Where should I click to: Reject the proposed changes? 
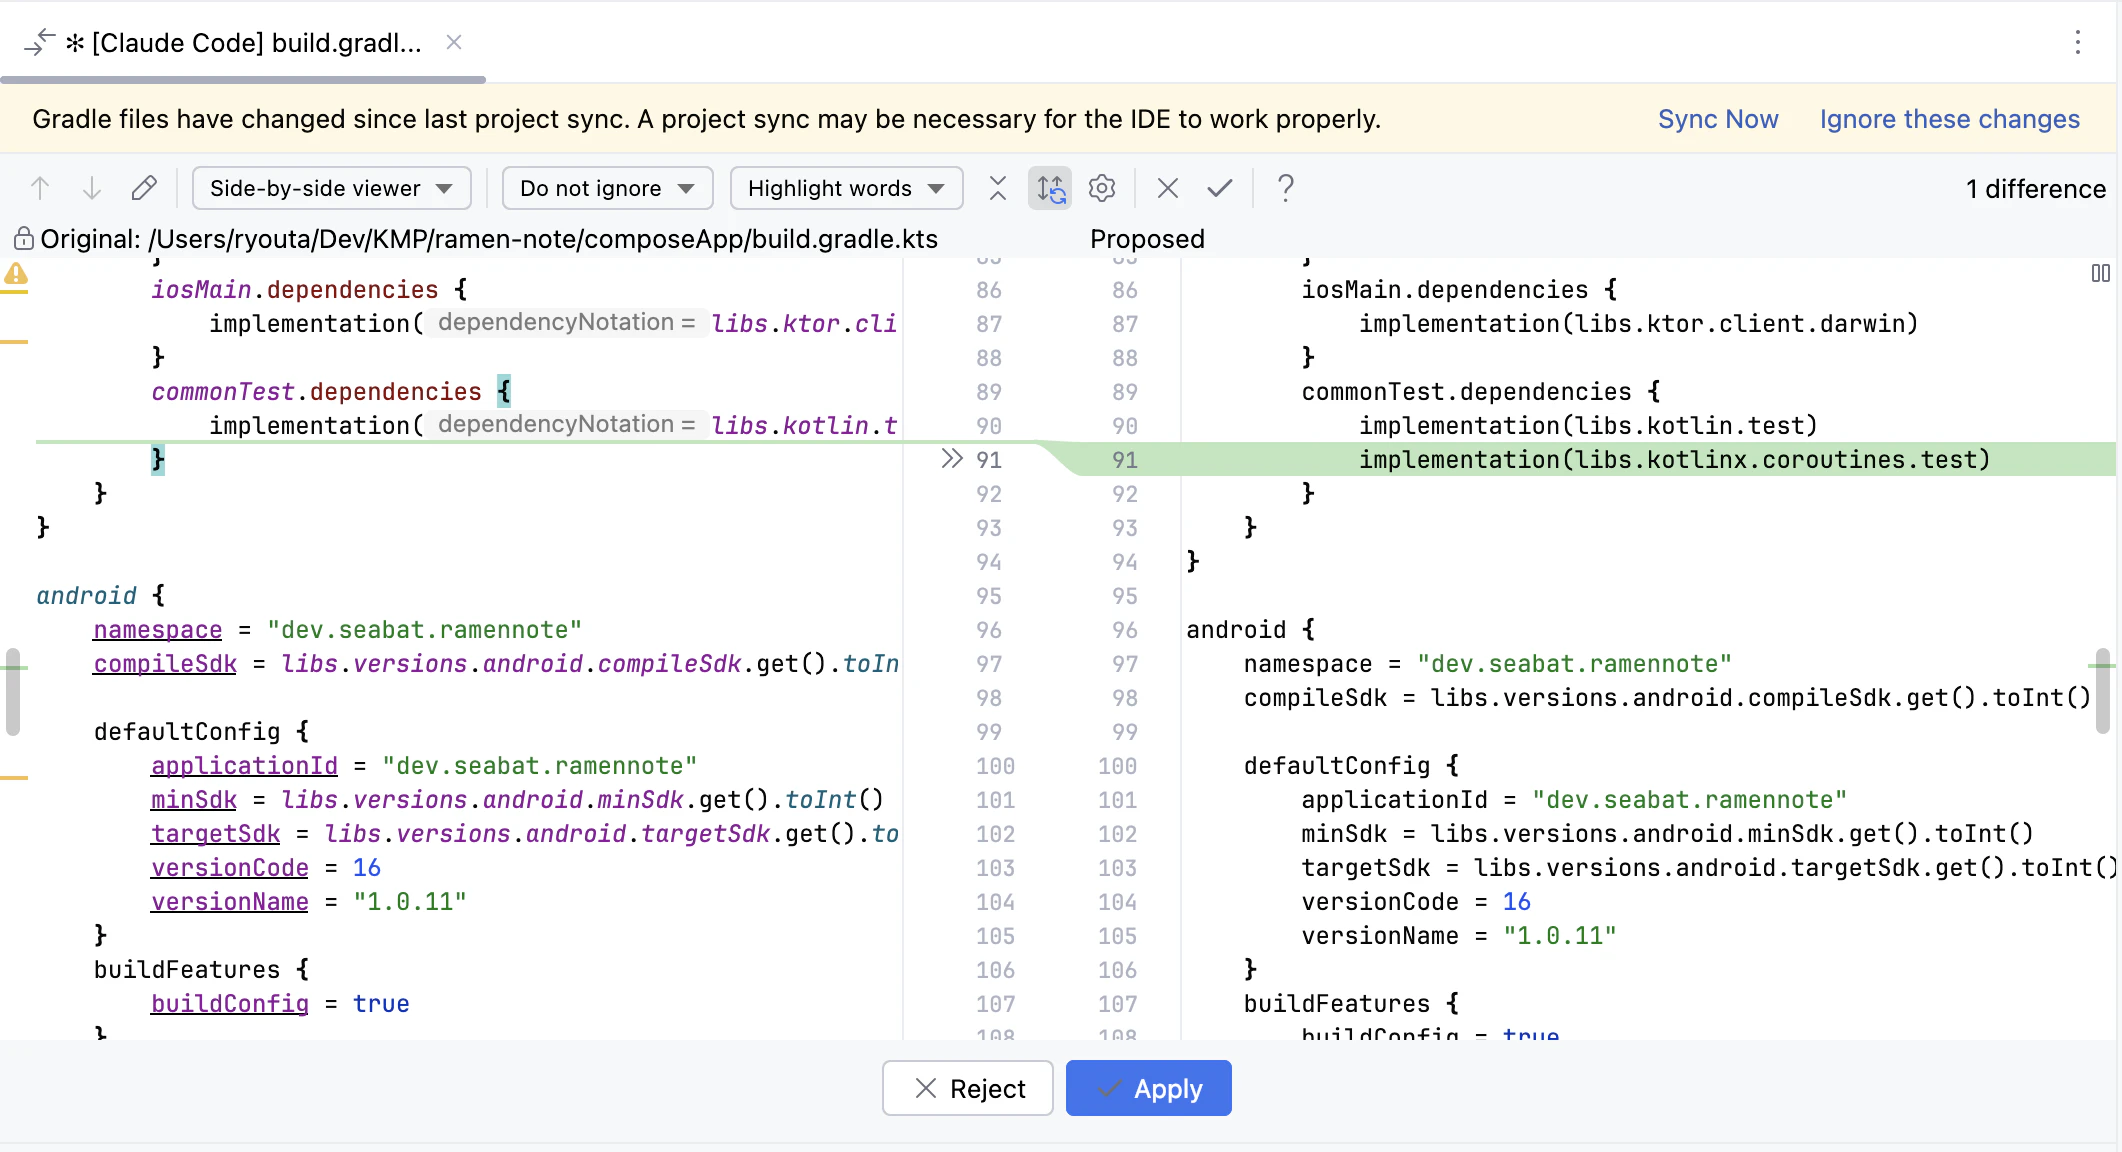pyautogui.click(x=967, y=1088)
